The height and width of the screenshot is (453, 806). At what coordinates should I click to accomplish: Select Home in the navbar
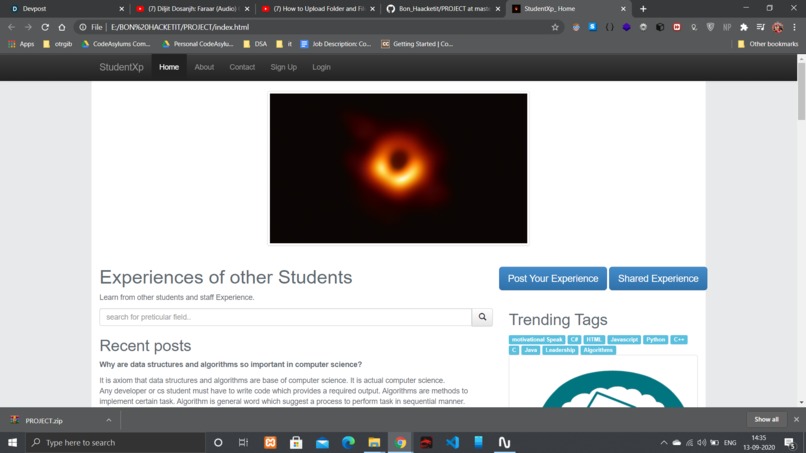point(169,67)
